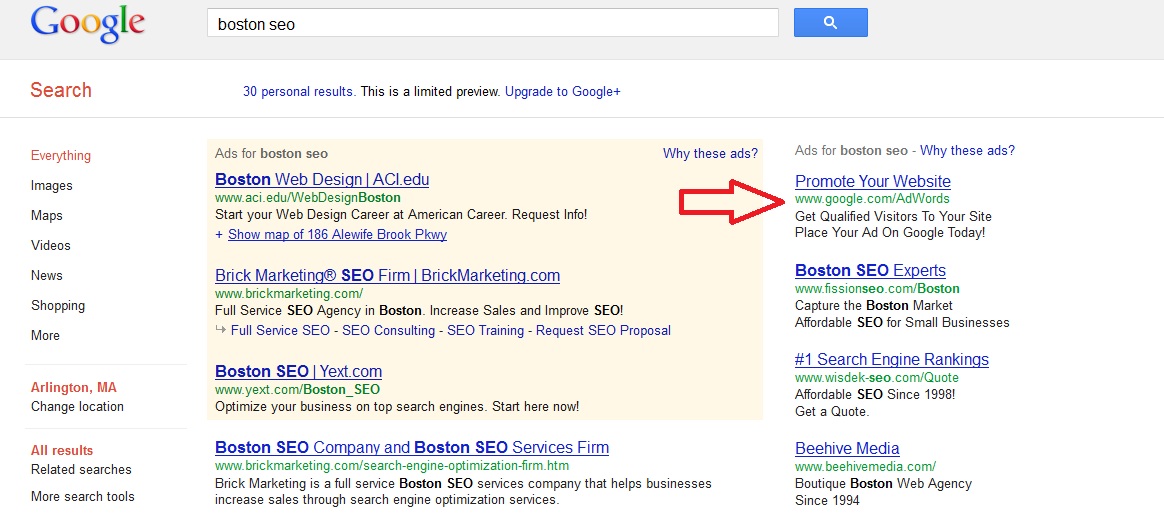This screenshot has height=524, width=1164.
Task: Switch to Maps results
Action: click(47, 216)
